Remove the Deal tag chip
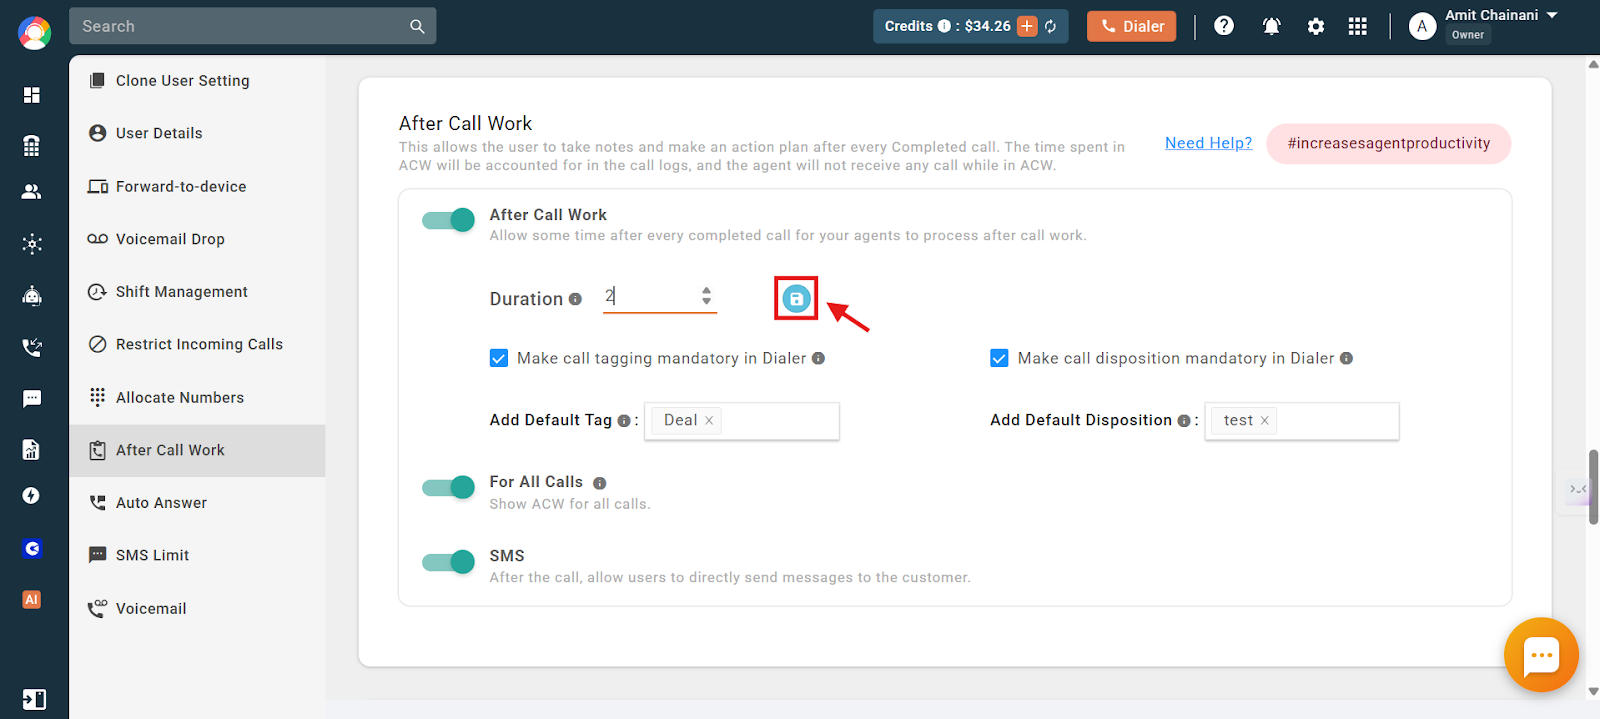This screenshot has width=1600, height=719. tap(709, 421)
